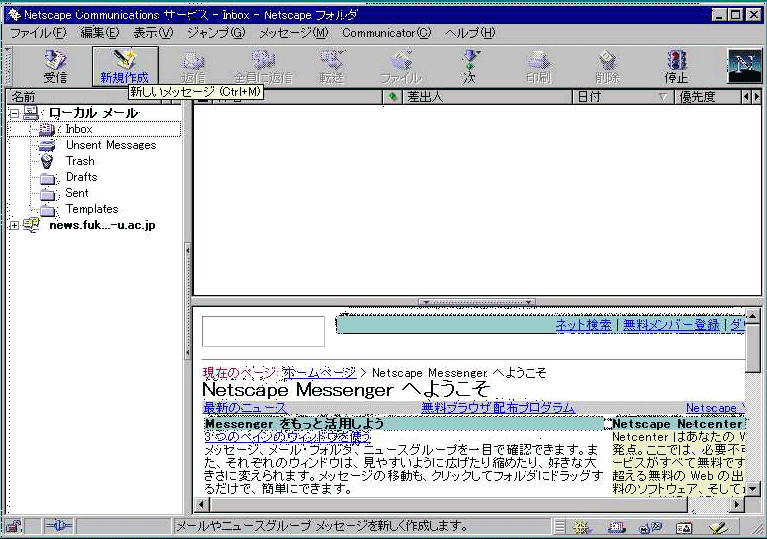Open the ジャンプ(G) menu
The height and width of the screenshot is (539, 767).
[x=216, y=33]
